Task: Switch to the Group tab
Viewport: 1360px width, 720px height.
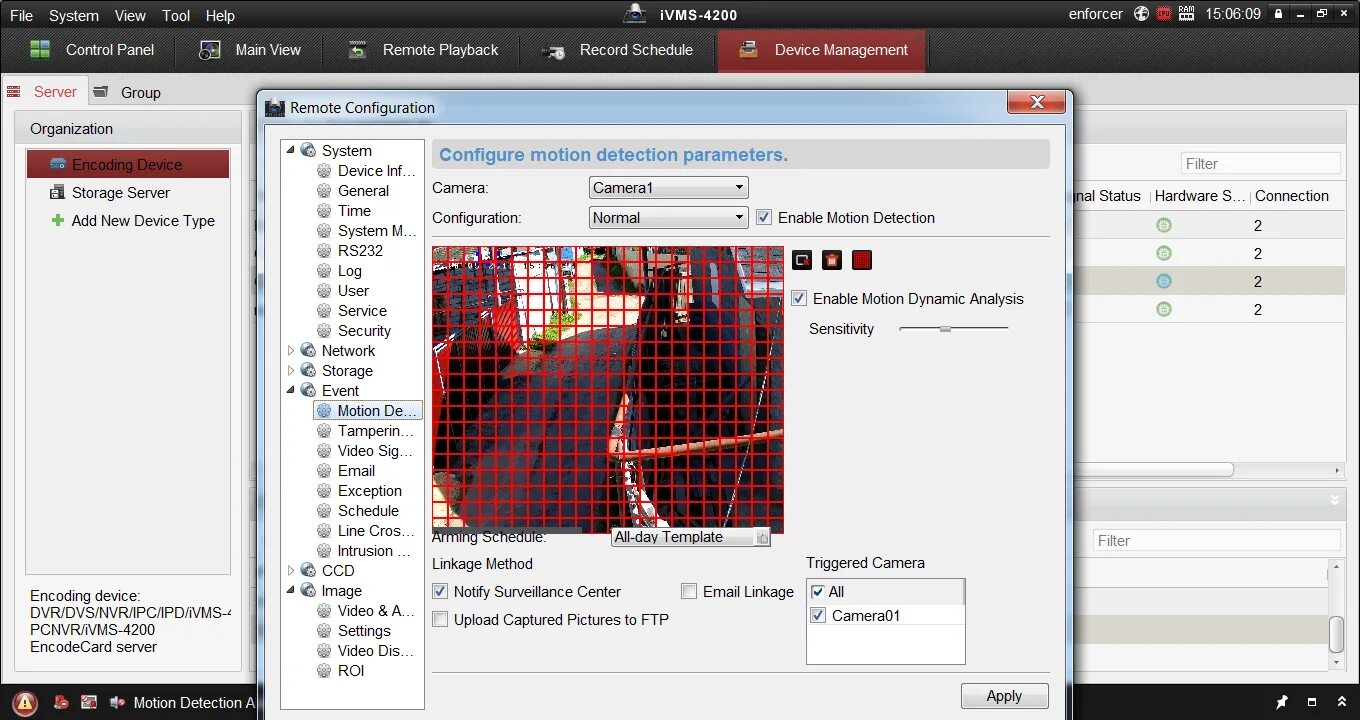Action: [128, 92]
